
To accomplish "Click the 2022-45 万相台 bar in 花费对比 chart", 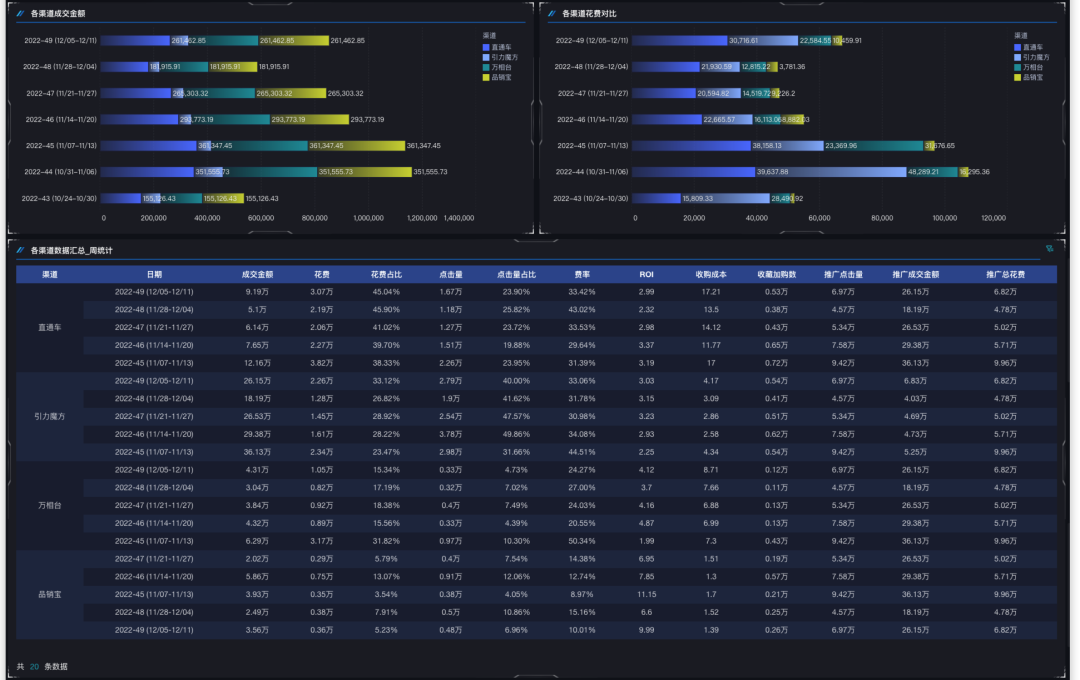I will [x=873, y=145].
